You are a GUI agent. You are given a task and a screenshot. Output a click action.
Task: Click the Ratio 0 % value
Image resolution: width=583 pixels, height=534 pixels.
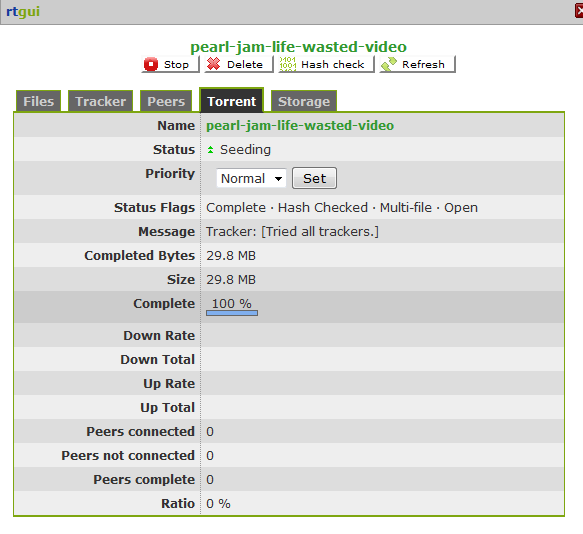click(218, 504)
